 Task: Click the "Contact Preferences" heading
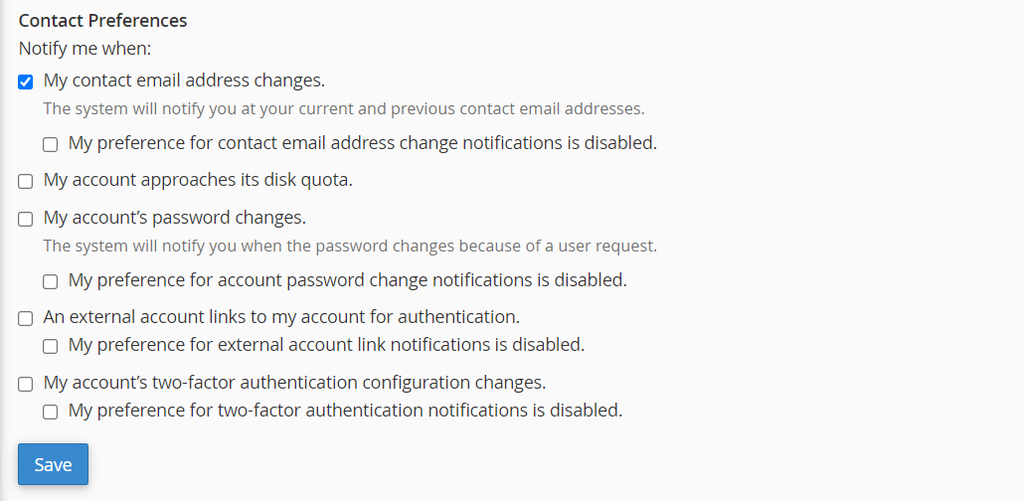103,20
